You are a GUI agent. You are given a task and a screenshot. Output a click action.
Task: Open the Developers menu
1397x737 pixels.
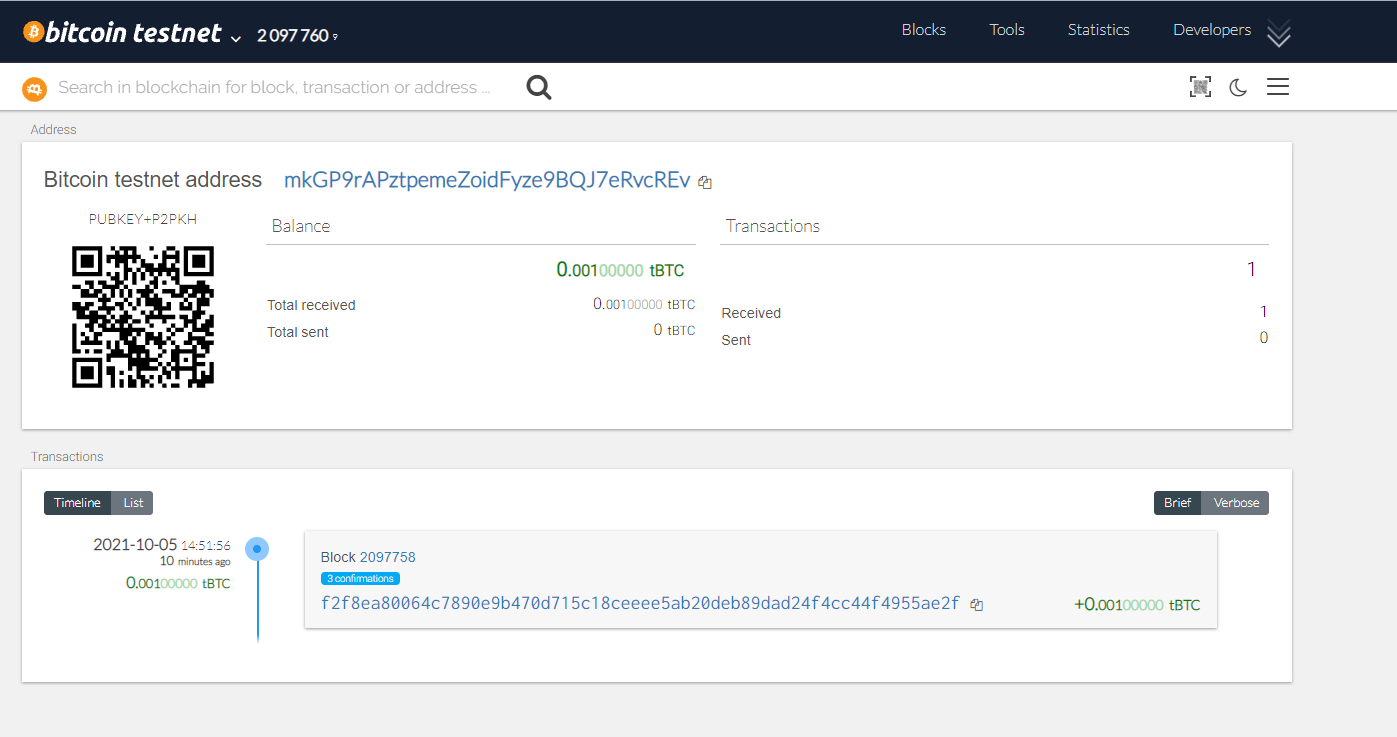(x=1212, y=30)
